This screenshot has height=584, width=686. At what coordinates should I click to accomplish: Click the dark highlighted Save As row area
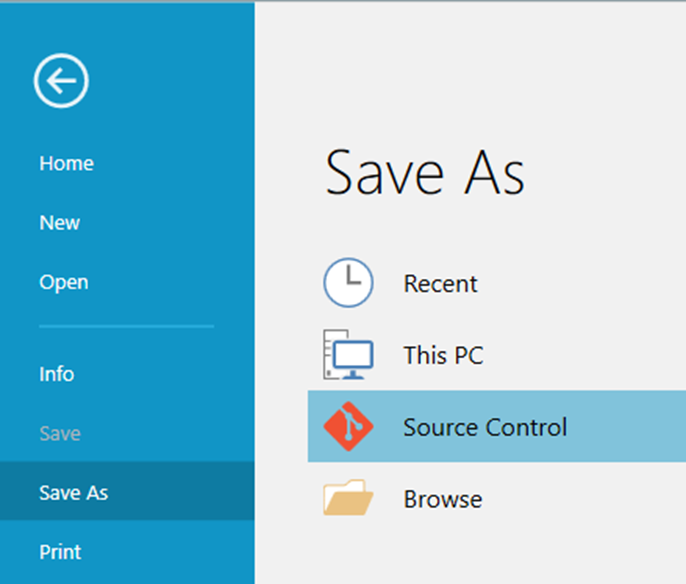pyautogui.click(x=127, y=490)
